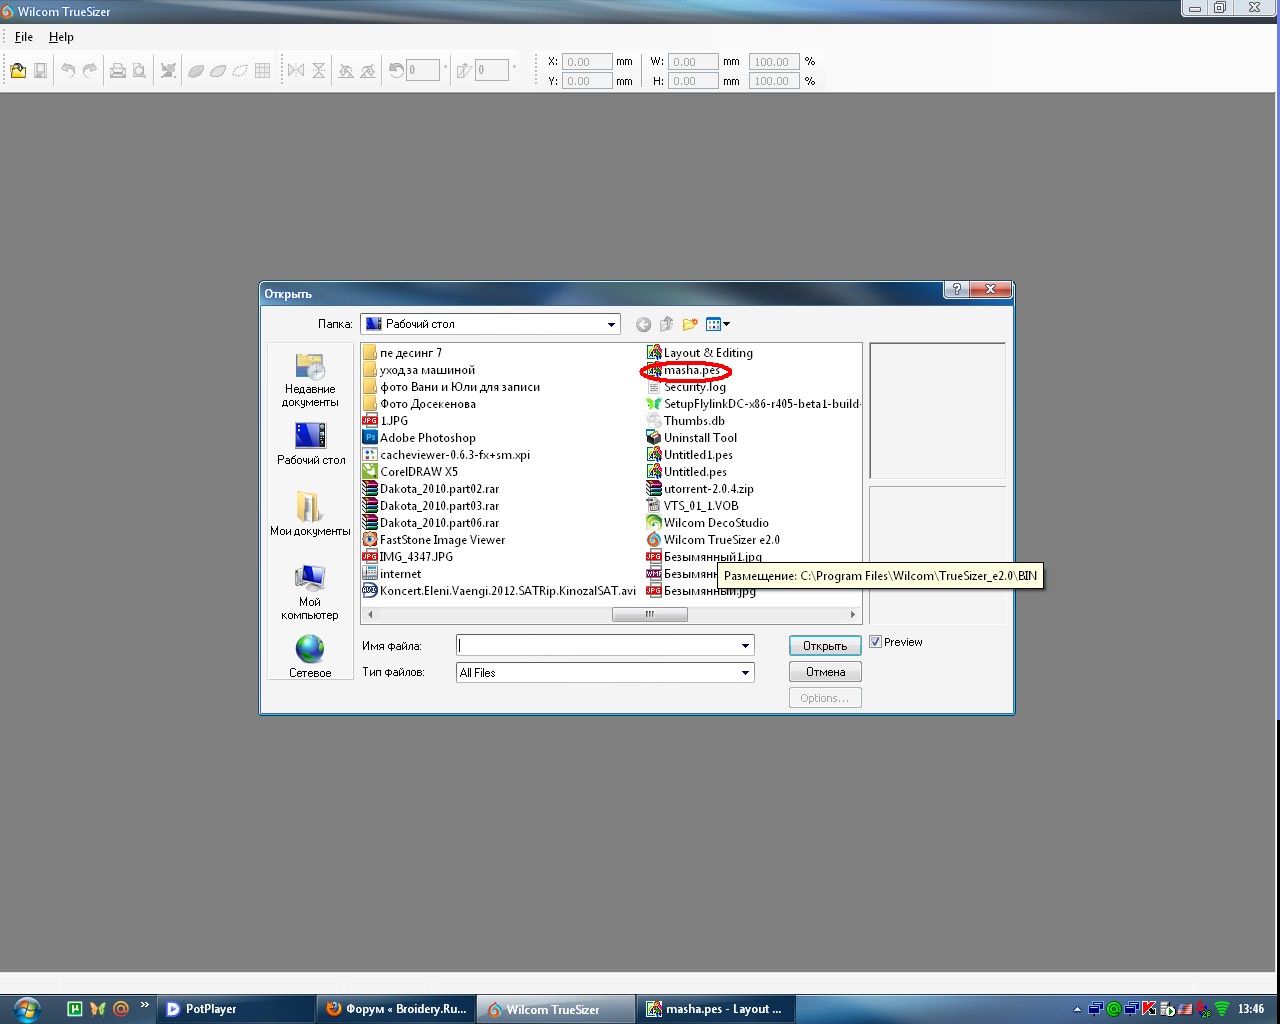Image resolution: width=1280 pixels, height=1024 pixels.
Task: Open the views menu dropdown arrow
Action: pos(726,324)
